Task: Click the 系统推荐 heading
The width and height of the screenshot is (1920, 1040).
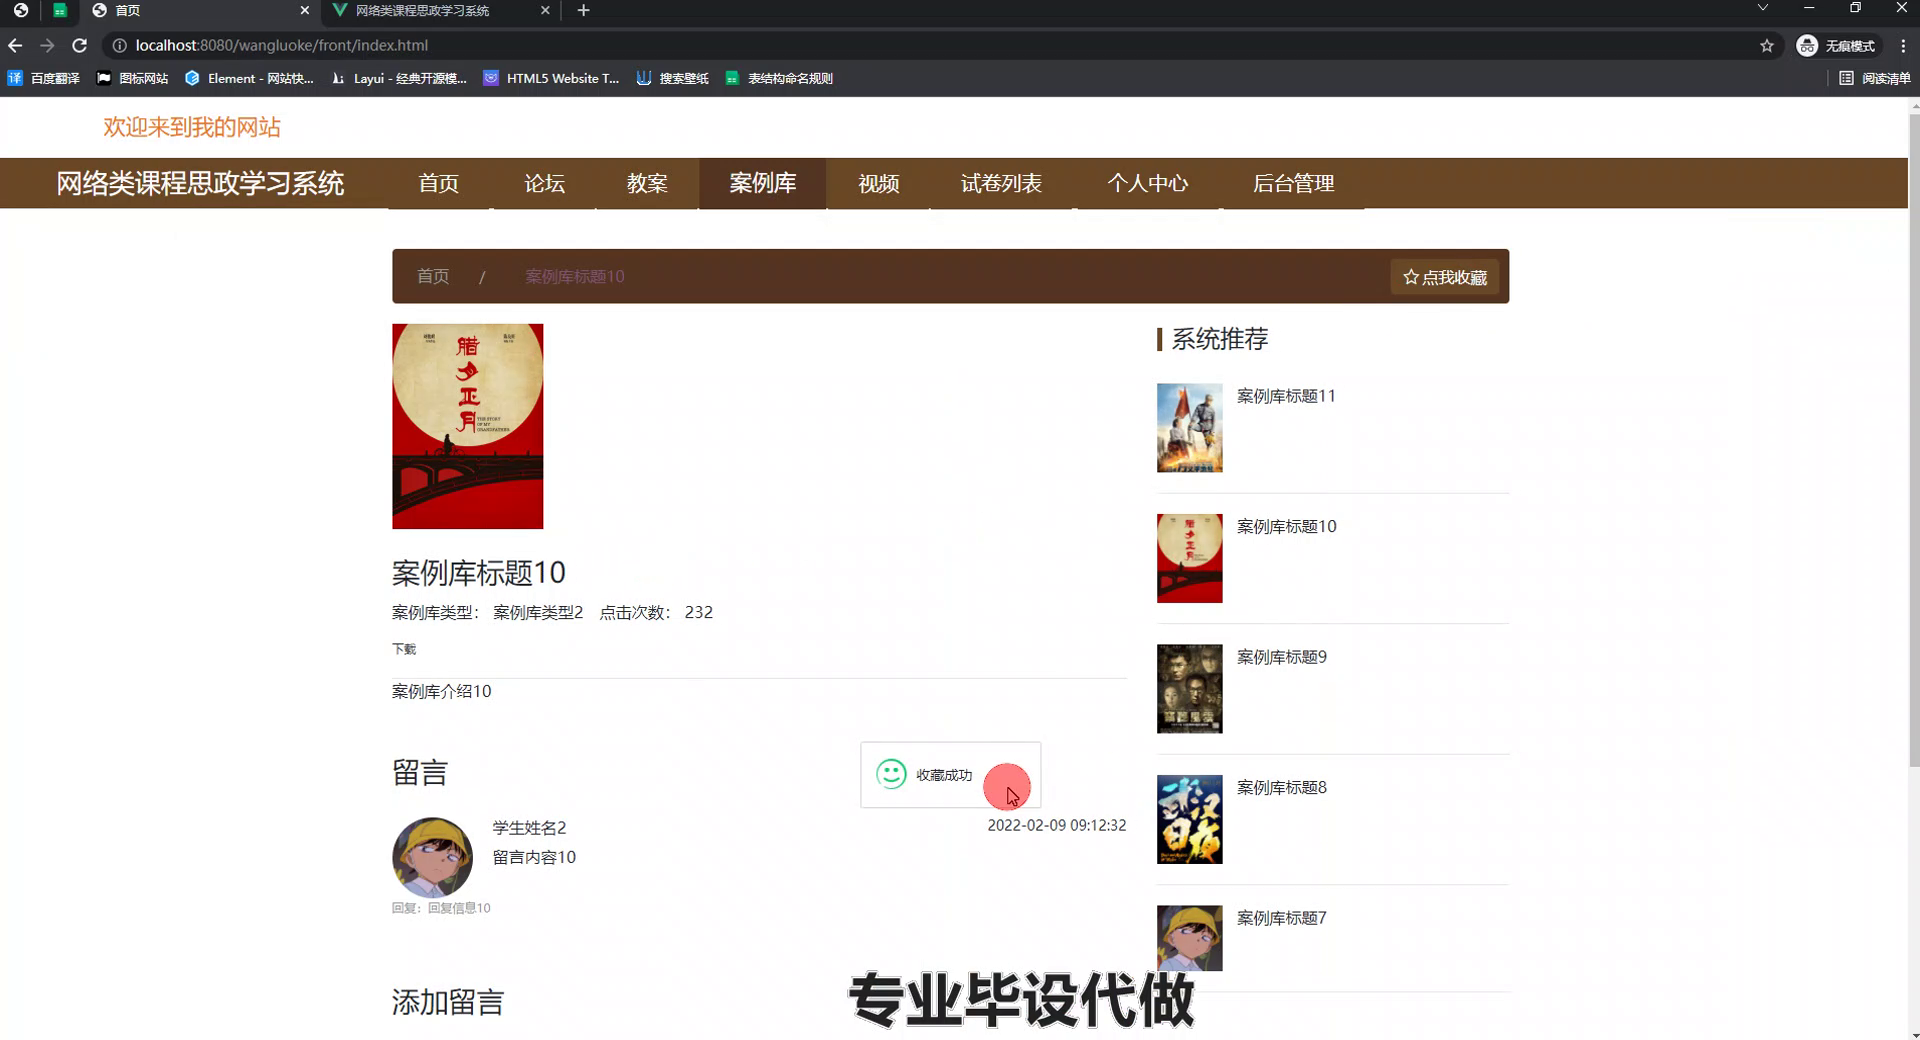Action: click(x=1219, y=339)
